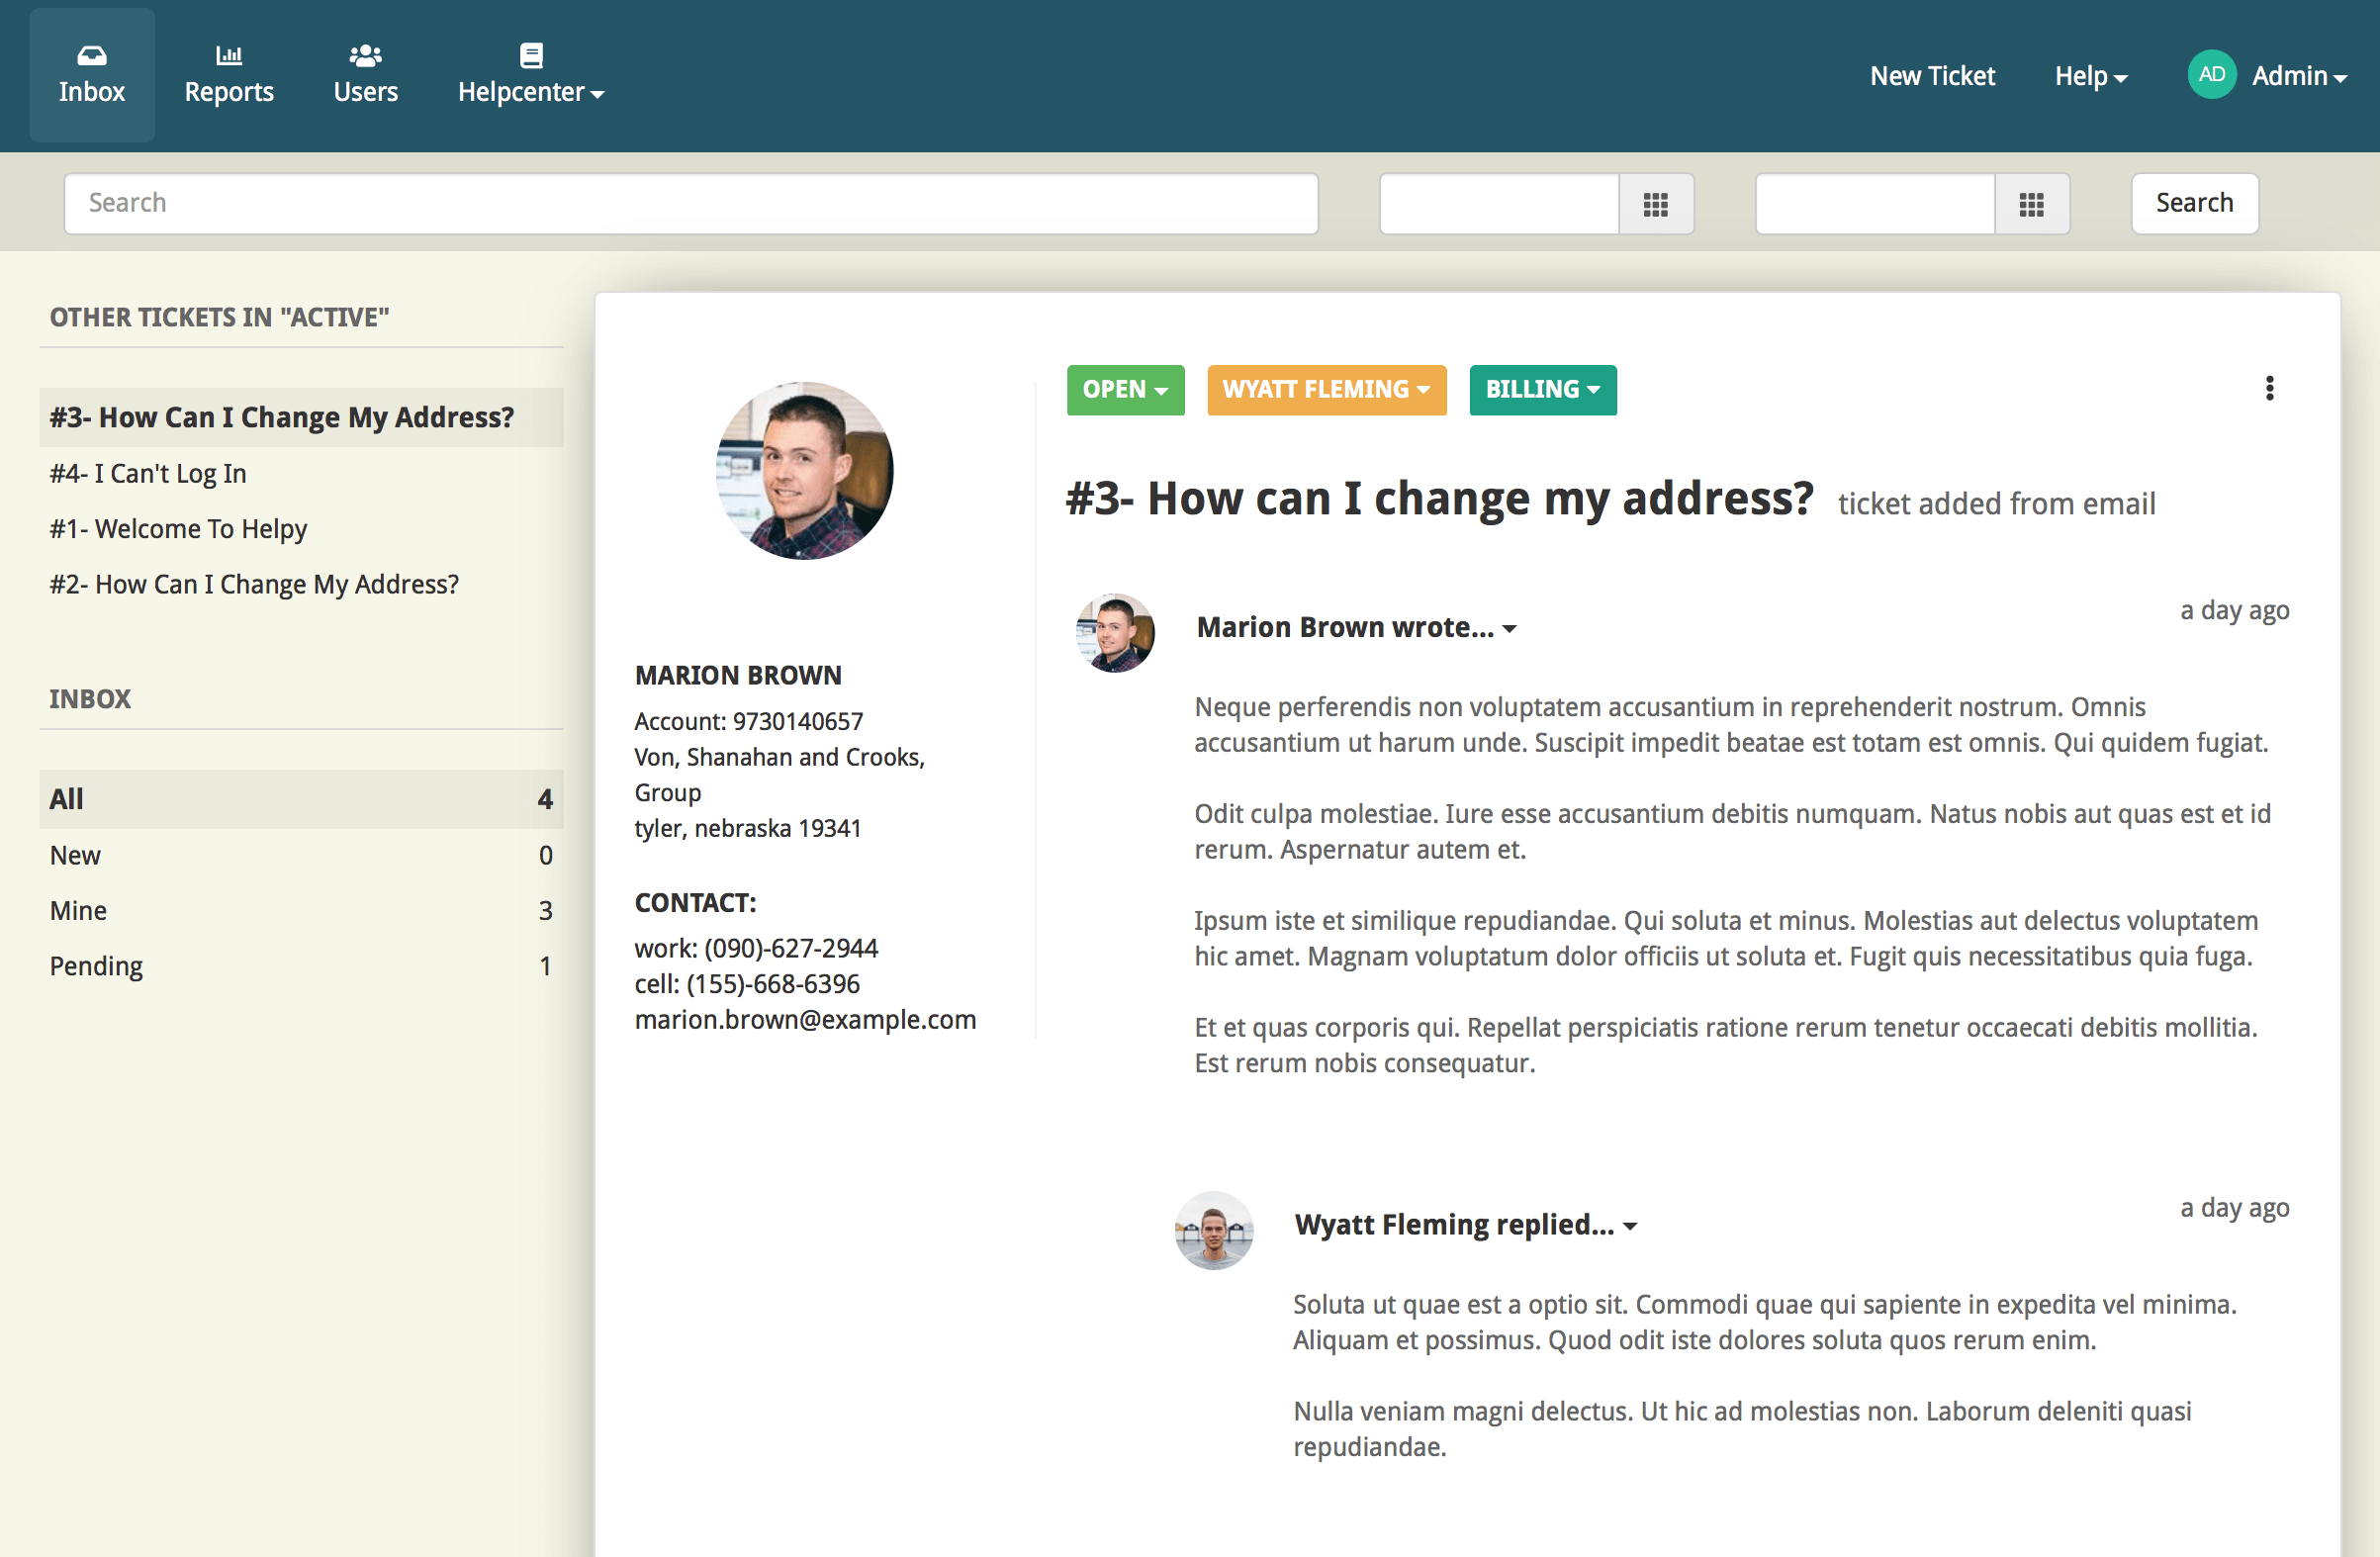Screen dimensions: 2380x1557
Task: Select the Pending inbox filter
Action: point(96,966)
